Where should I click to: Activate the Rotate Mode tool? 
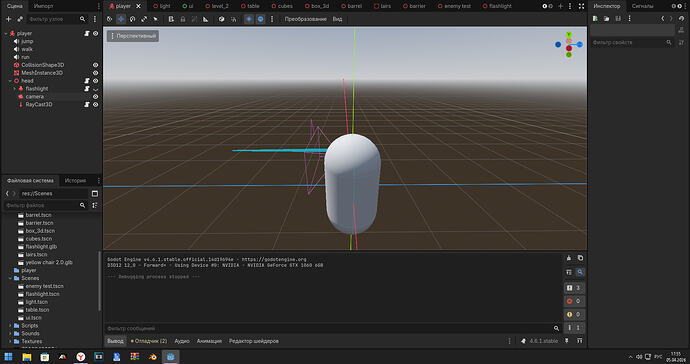pyautogui.click(x=132, y=19)
